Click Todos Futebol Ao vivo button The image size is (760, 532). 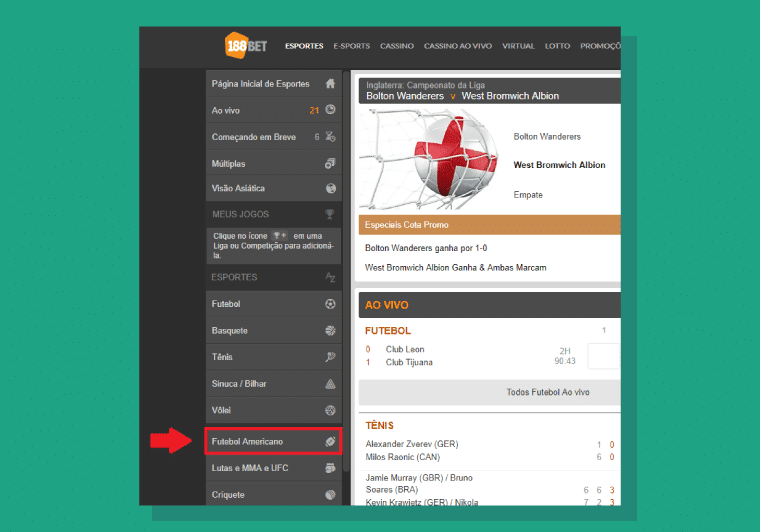[490, 392]
